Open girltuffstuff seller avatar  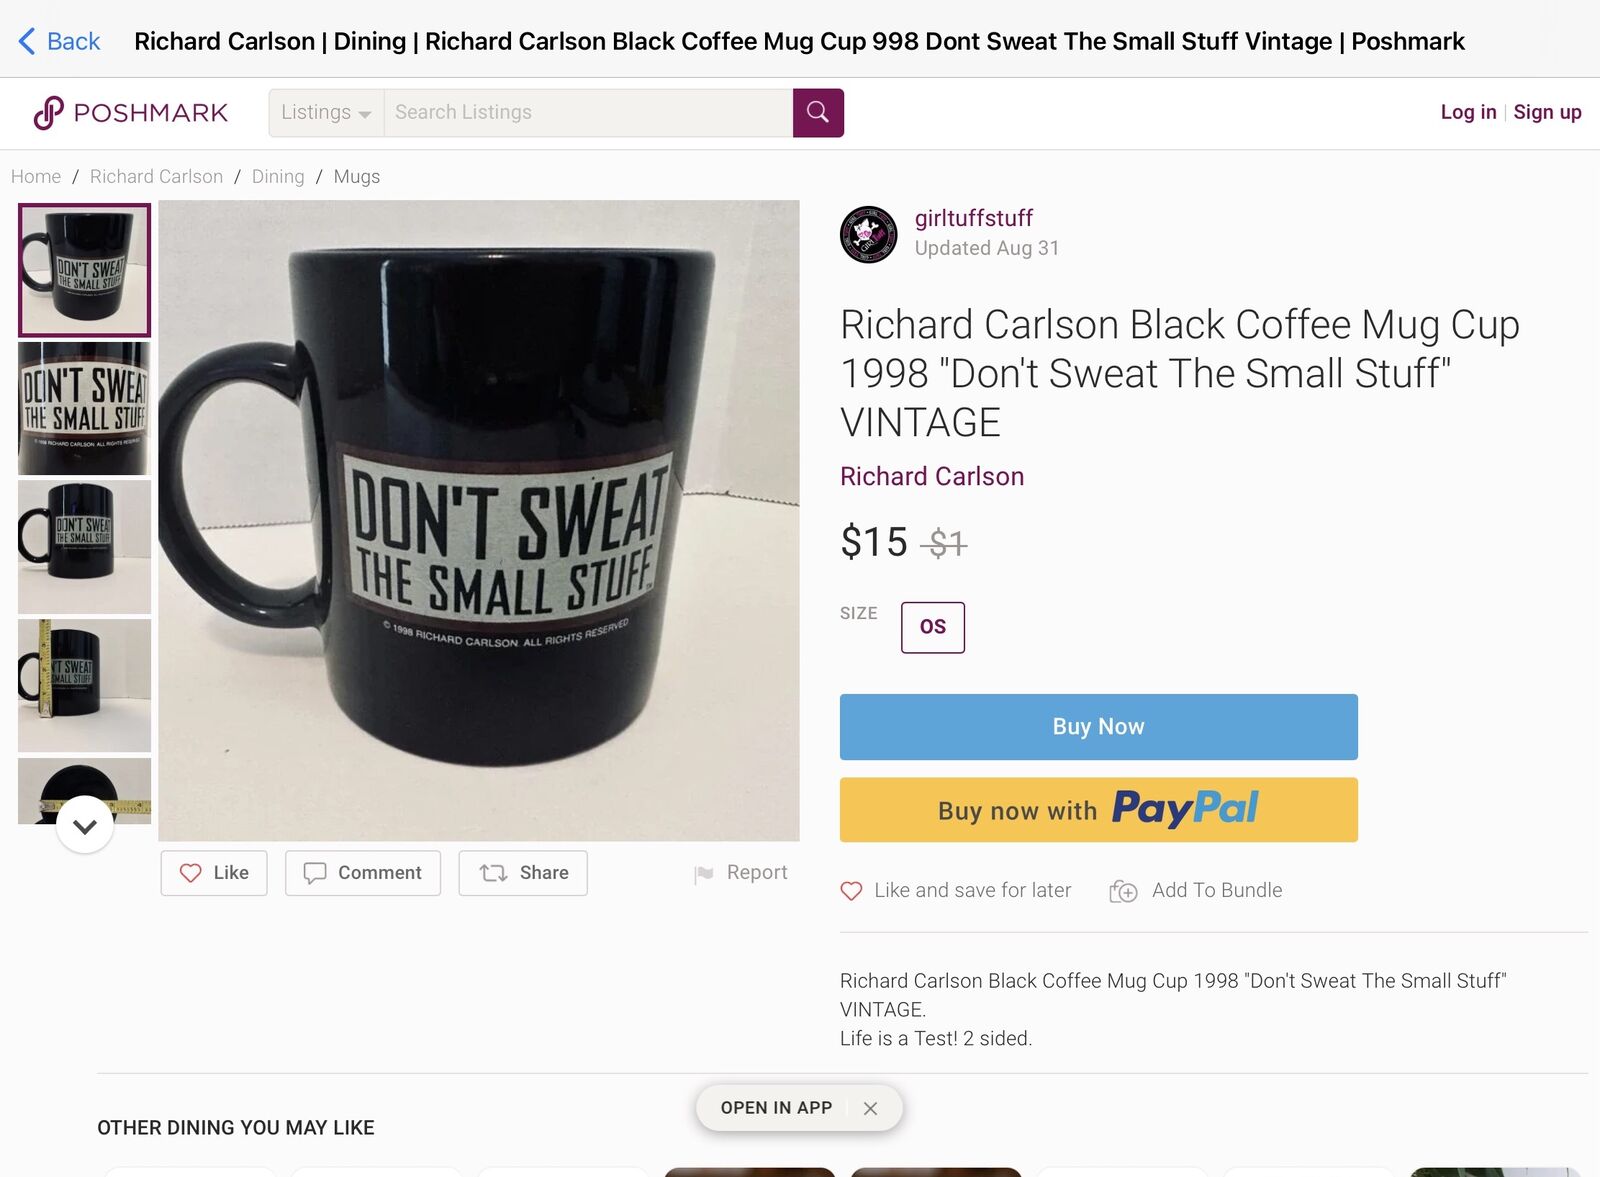coord(868,235)
